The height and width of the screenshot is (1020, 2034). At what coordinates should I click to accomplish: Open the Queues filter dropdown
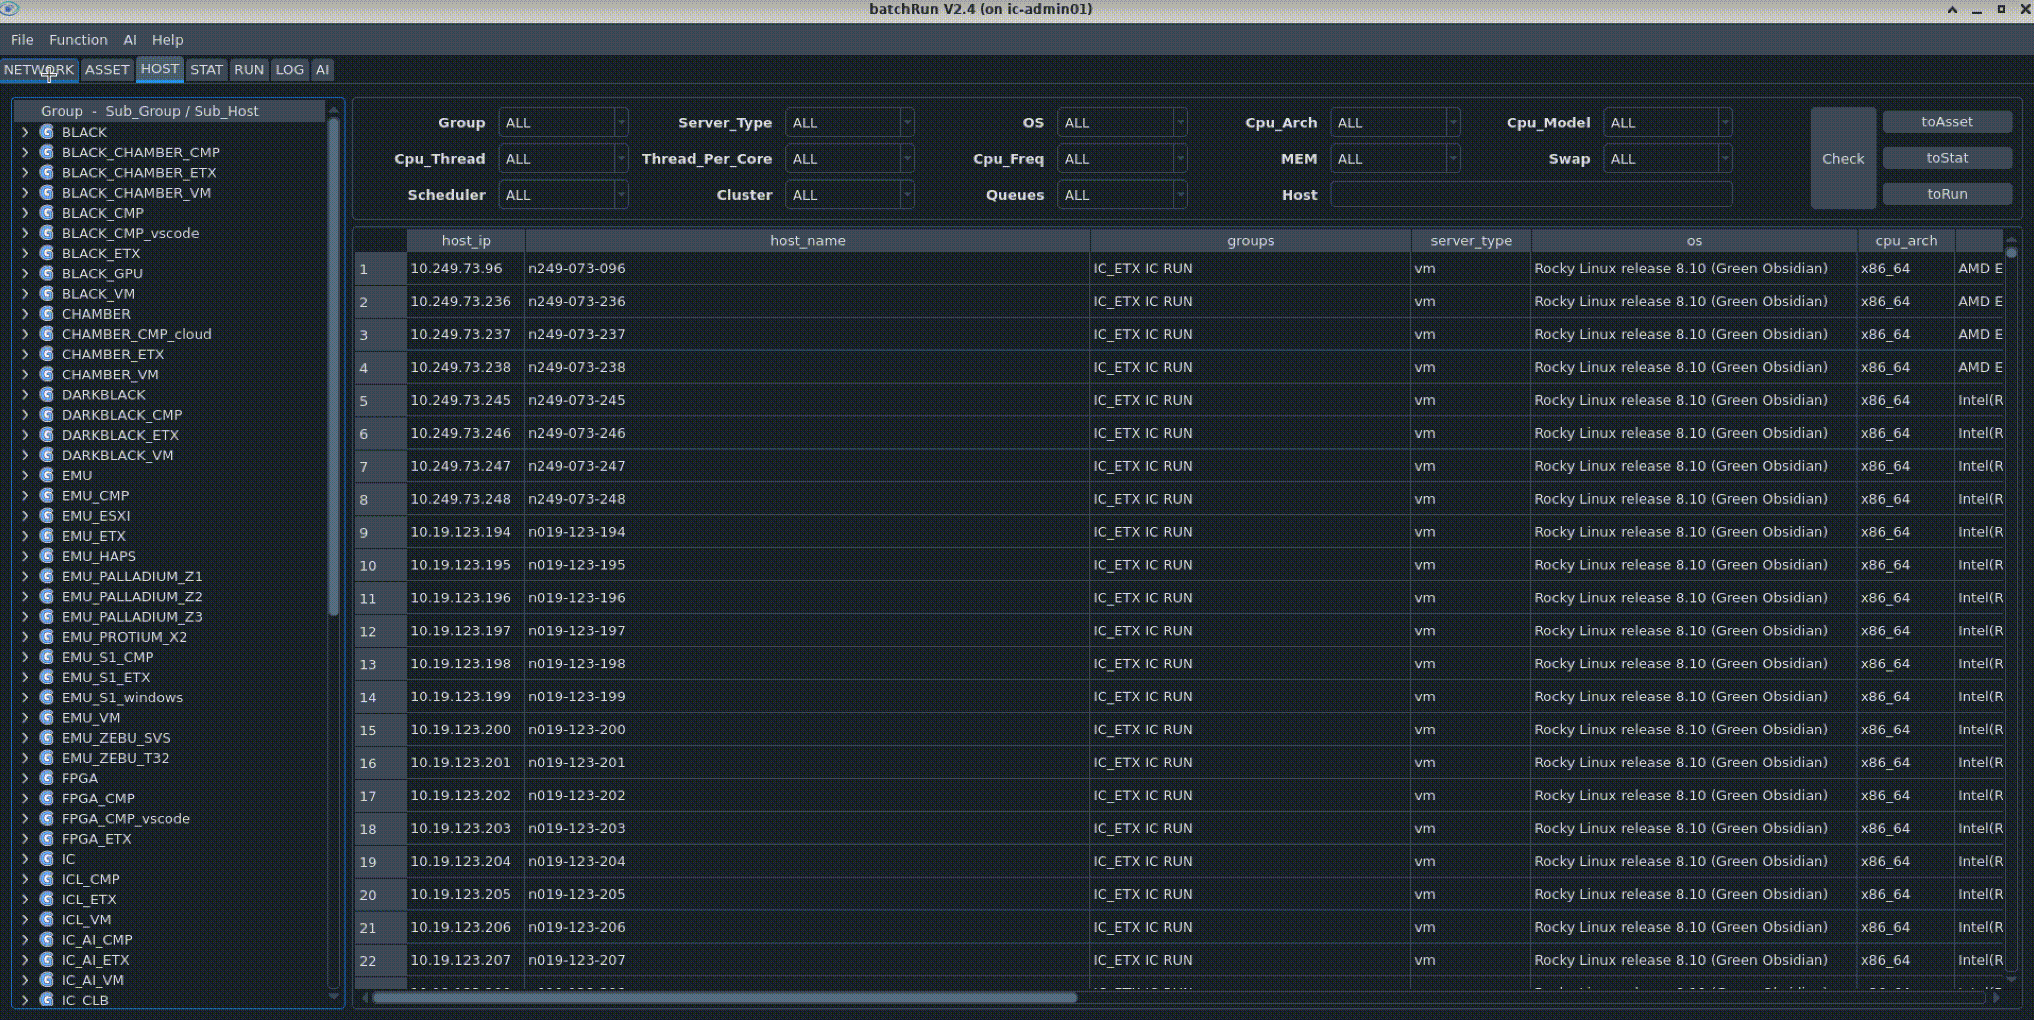pyautogui.click(x=1122, y=195)
